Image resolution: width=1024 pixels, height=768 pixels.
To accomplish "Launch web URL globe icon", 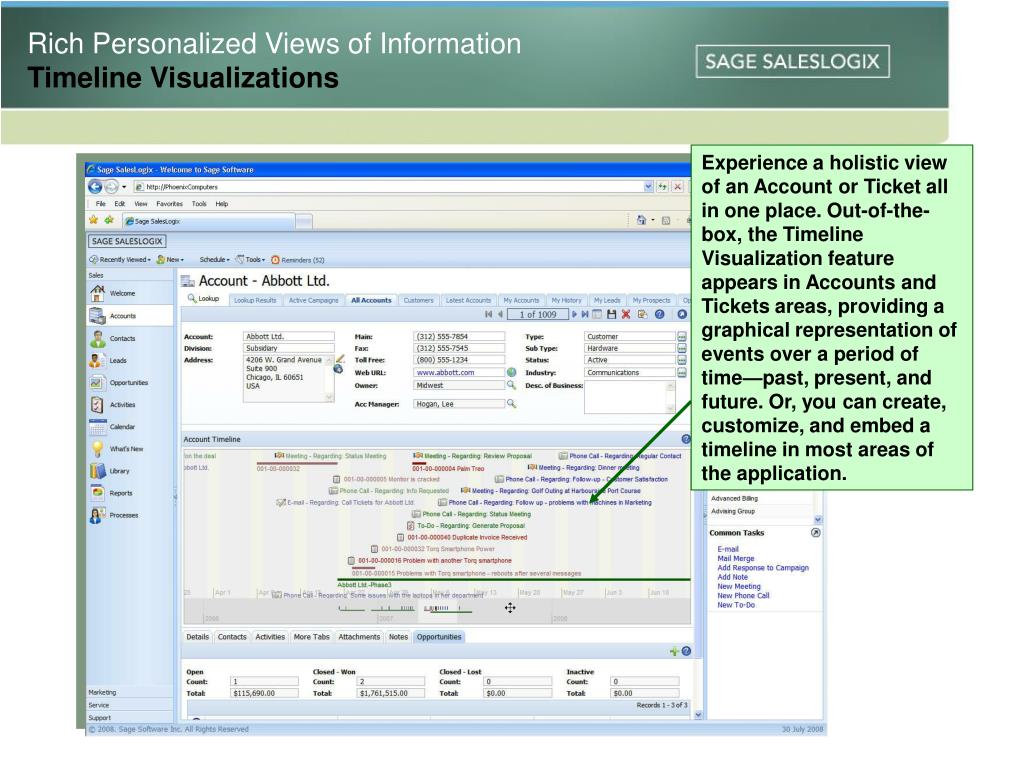I will pyautogui.click(x=511, y=372).
